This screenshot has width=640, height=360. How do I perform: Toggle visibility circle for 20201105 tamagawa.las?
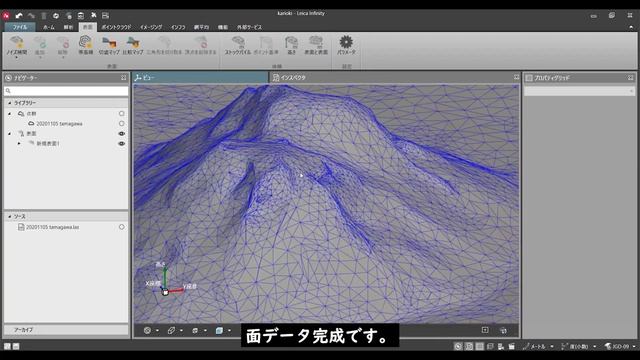point(122,227)
